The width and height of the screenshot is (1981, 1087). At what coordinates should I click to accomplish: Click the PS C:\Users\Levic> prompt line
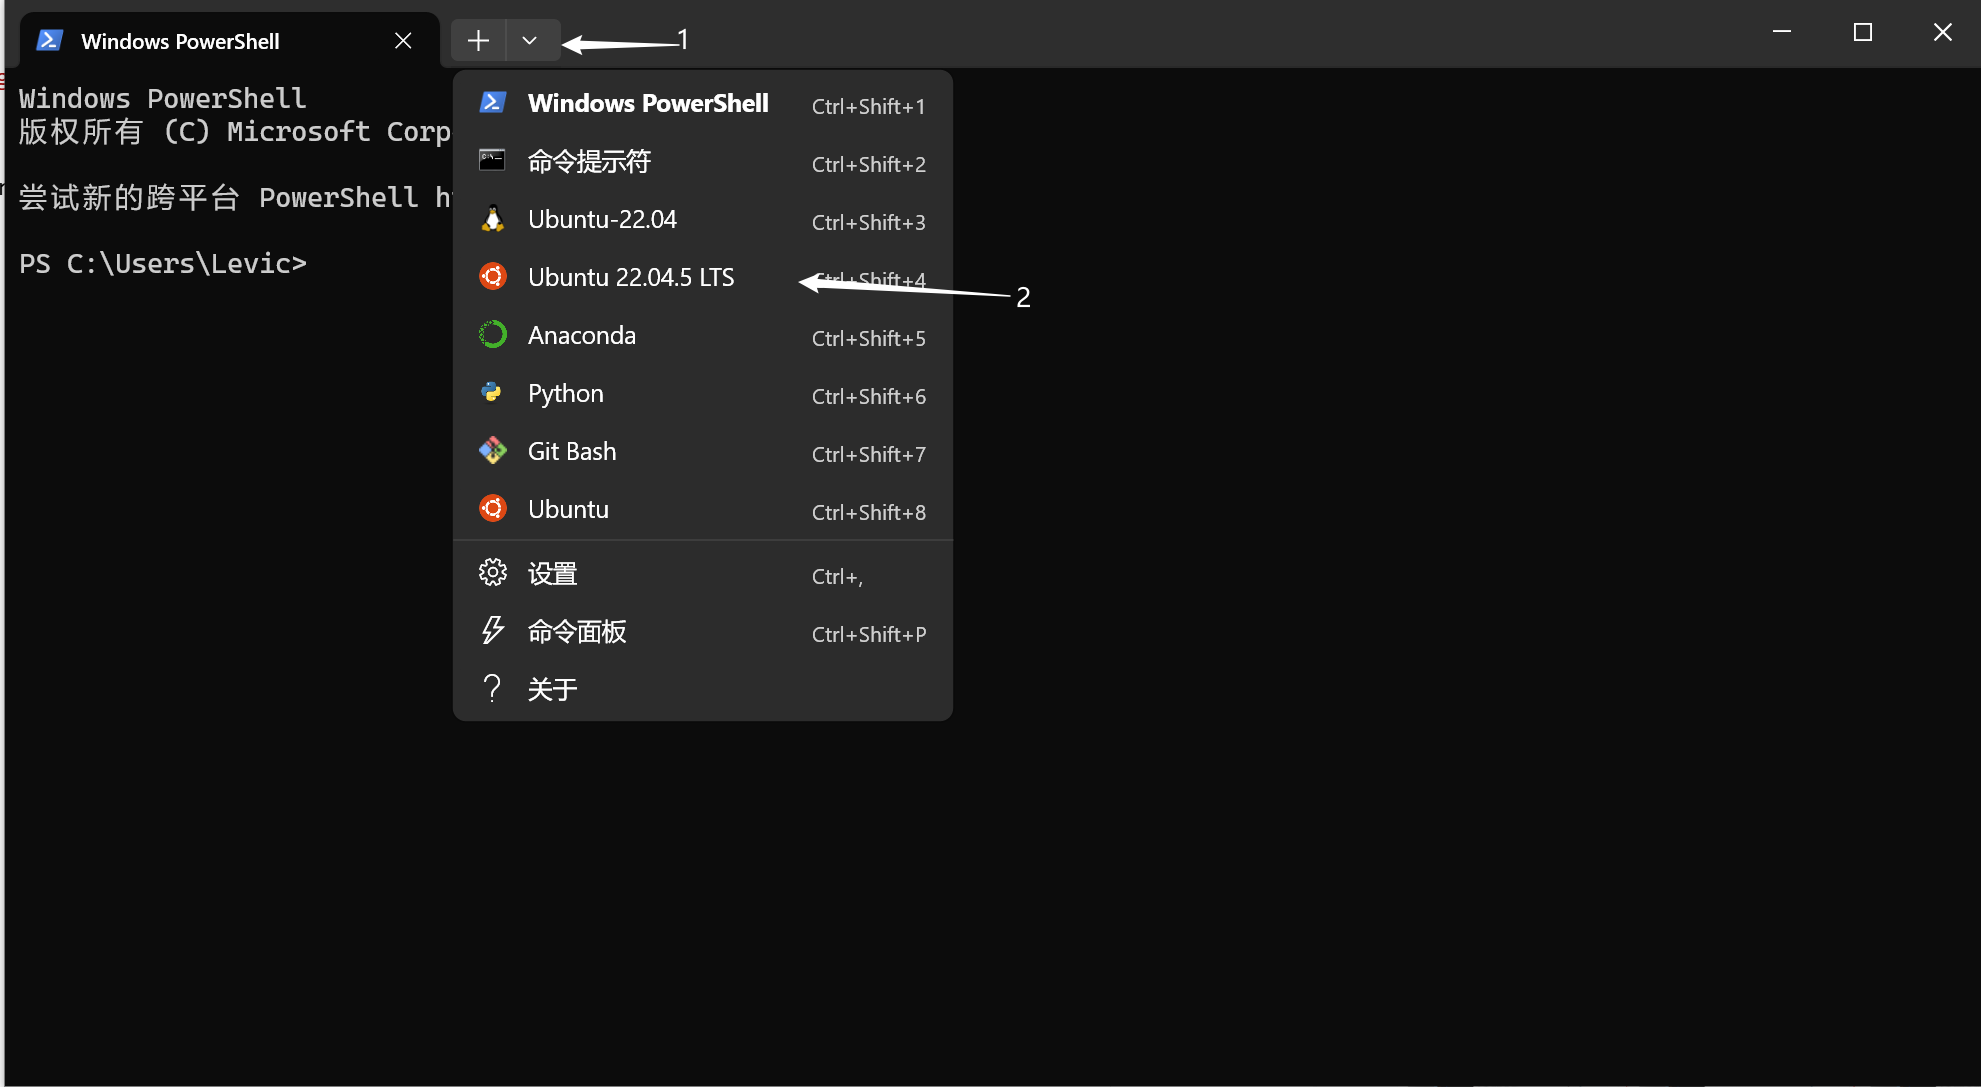coord(163,264)
